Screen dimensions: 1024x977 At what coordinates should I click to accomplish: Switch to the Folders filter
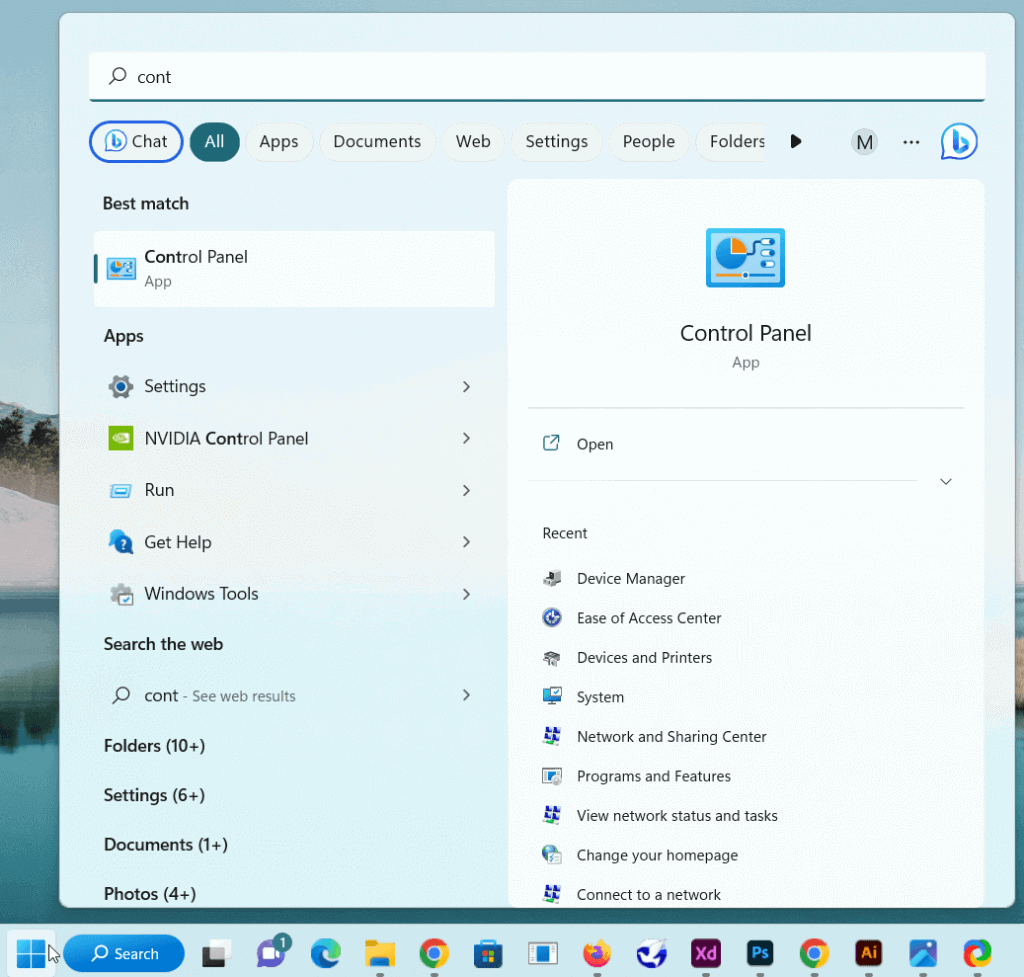click(731, 142)
